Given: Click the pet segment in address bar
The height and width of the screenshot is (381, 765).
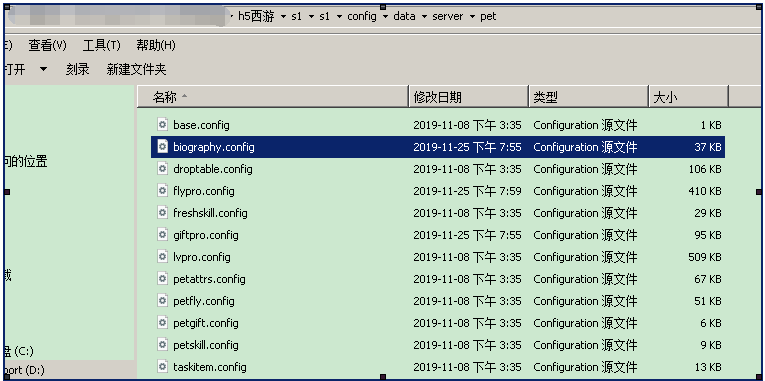Looking at the screenshot, I should [488, 17].
